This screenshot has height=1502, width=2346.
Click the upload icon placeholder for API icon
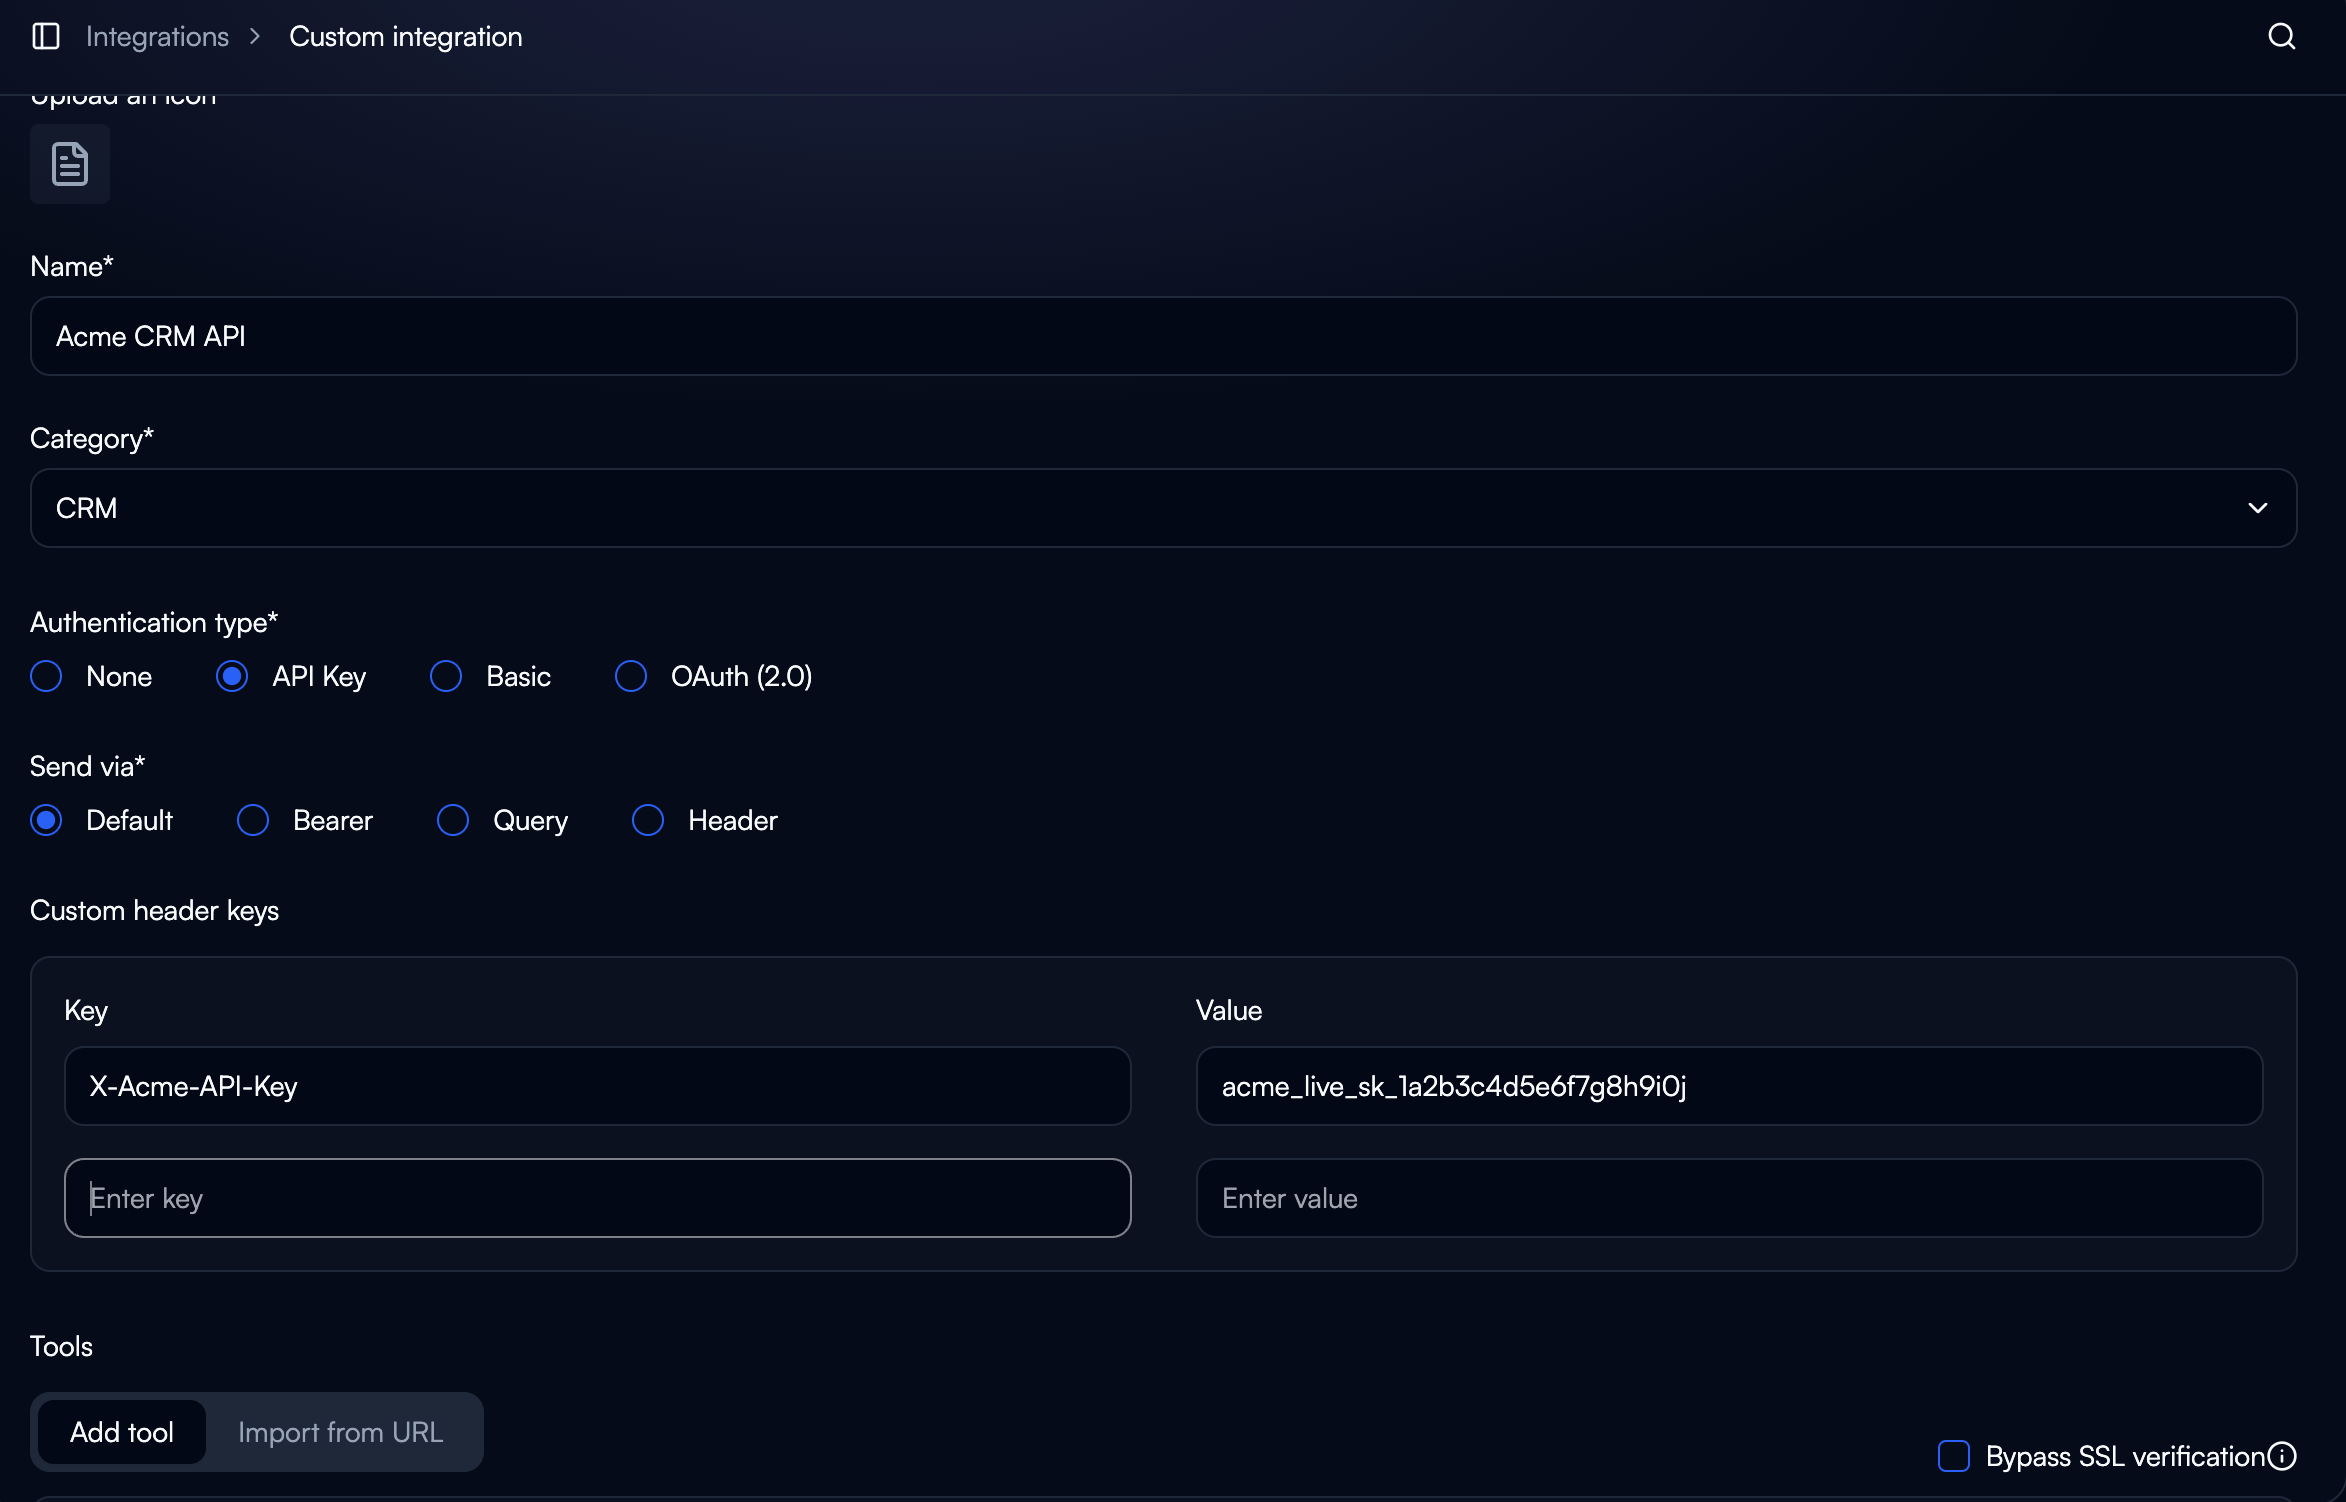point(69,163)
